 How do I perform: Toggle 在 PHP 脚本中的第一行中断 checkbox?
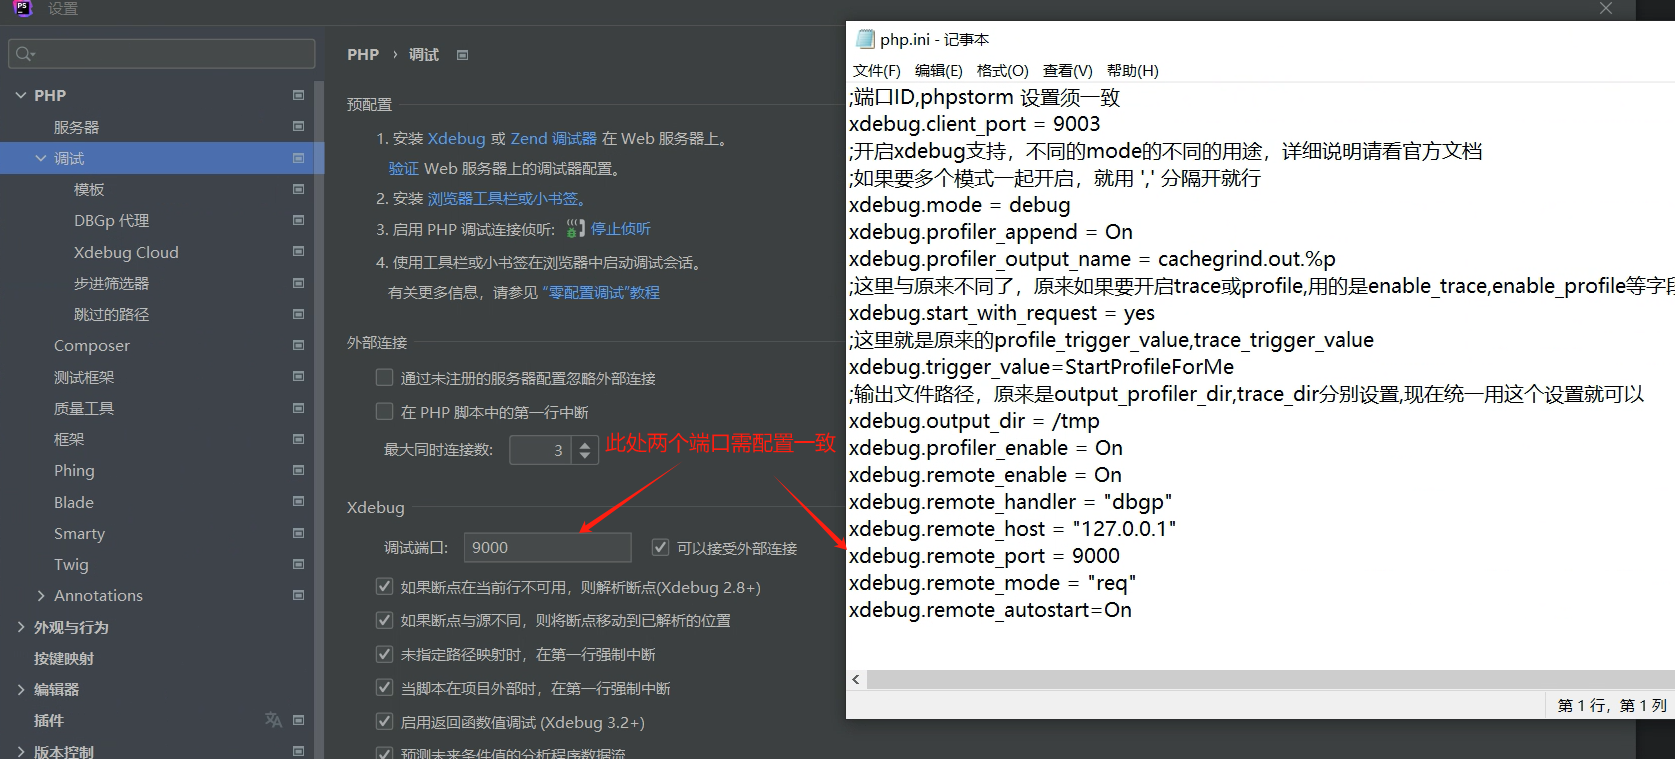pos(384,411)
